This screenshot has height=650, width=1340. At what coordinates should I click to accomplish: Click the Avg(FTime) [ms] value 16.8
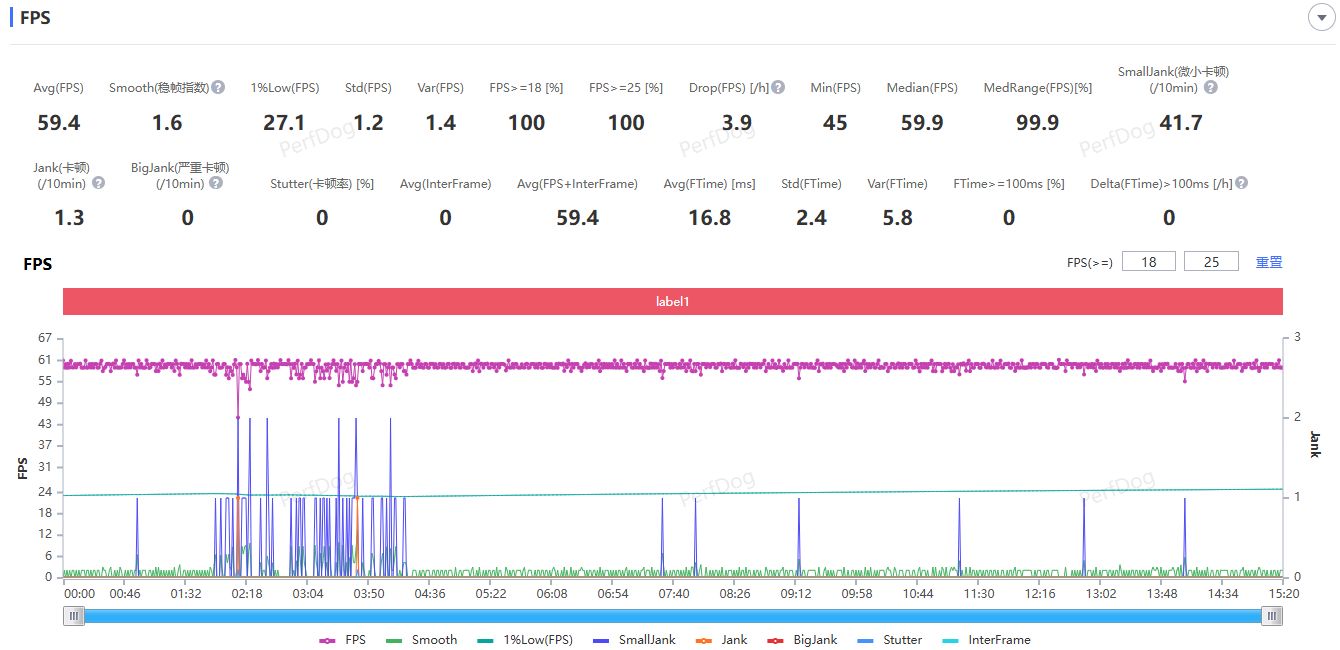coord(709,218)
